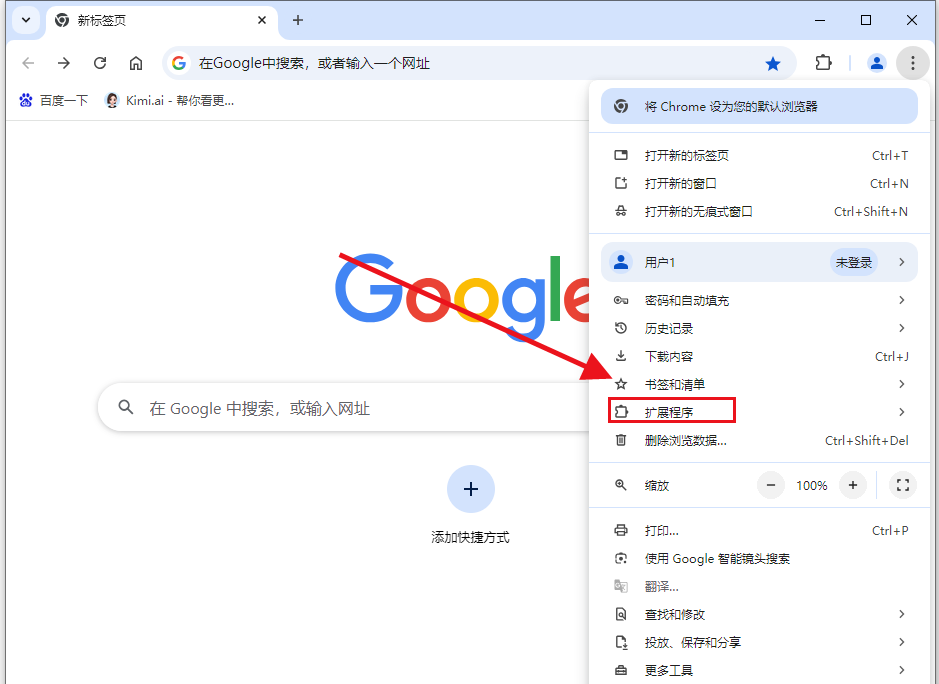Select 打开新的无痕式窗口 menu item

coord(759,211)
